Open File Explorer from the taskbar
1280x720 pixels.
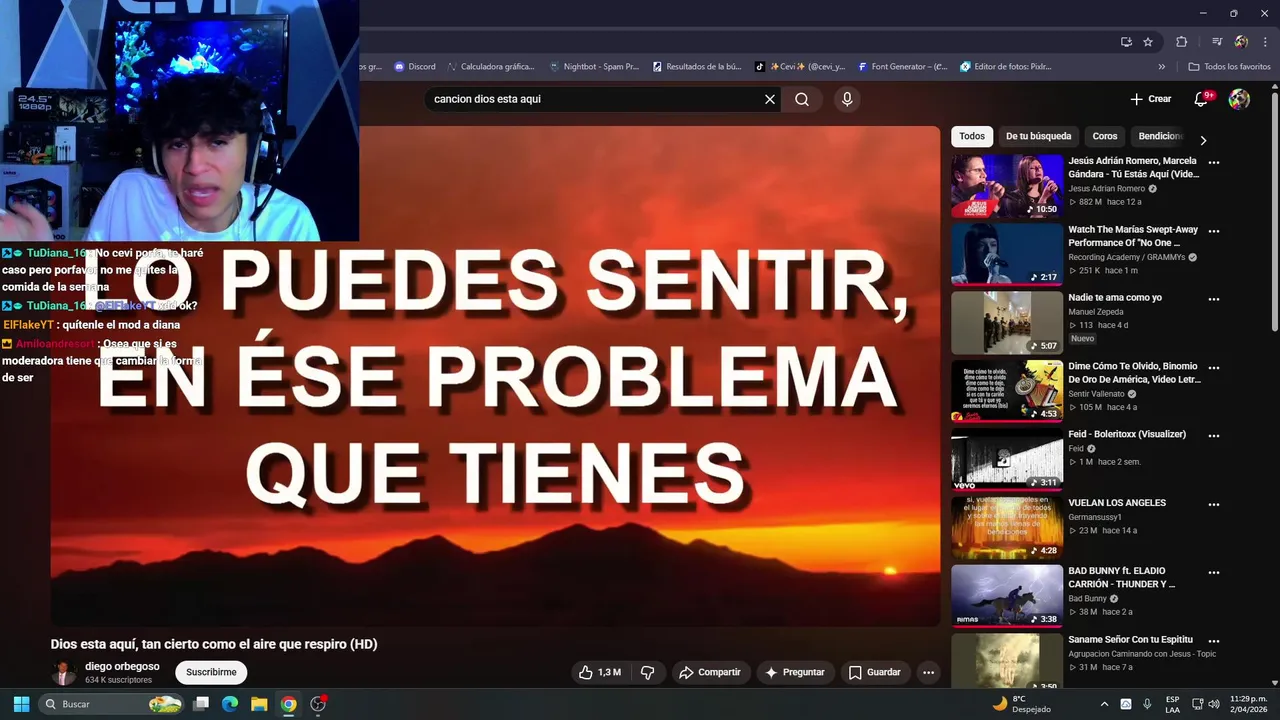(x=259, y=704)
